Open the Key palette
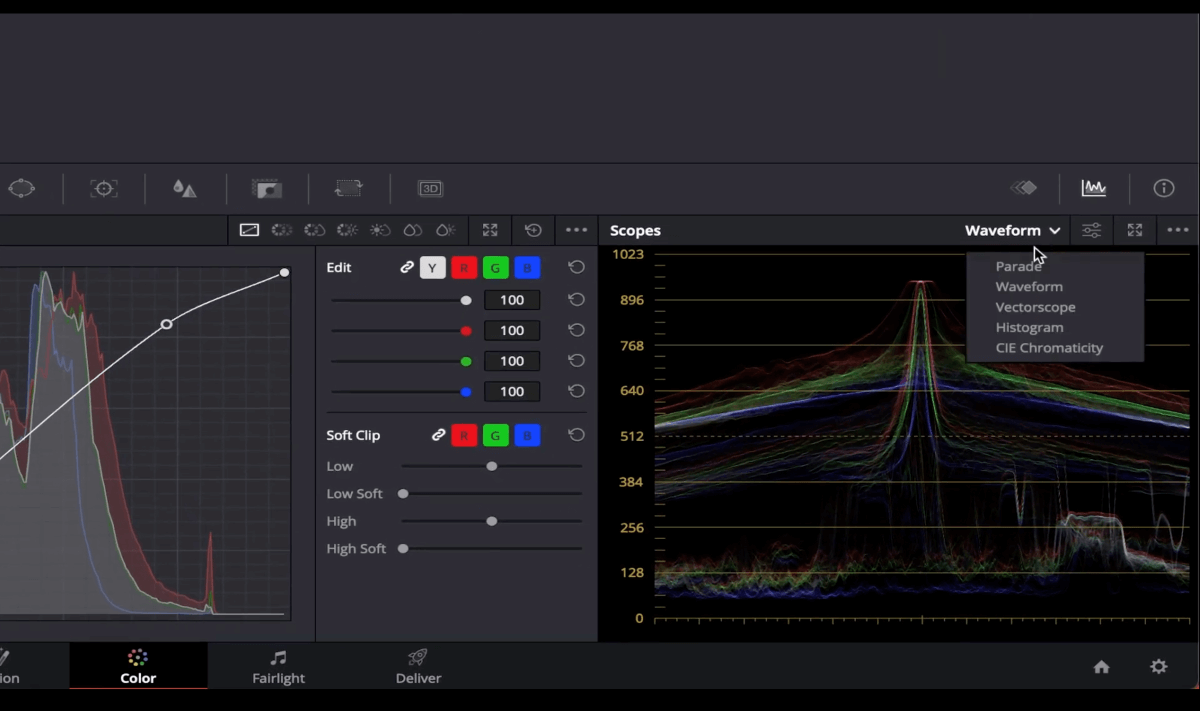1200x711 pixels. [x=267, y=188]
